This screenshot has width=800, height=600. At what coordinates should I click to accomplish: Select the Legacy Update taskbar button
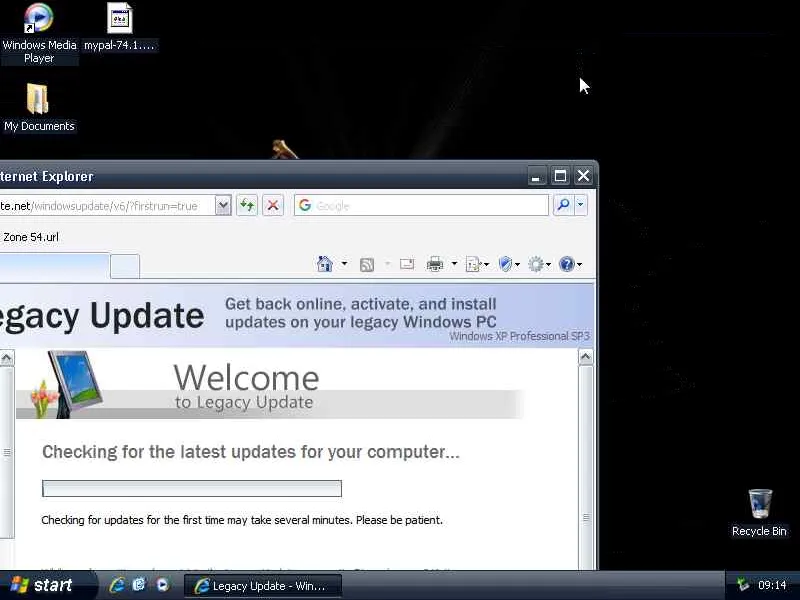tap(263, 586)
